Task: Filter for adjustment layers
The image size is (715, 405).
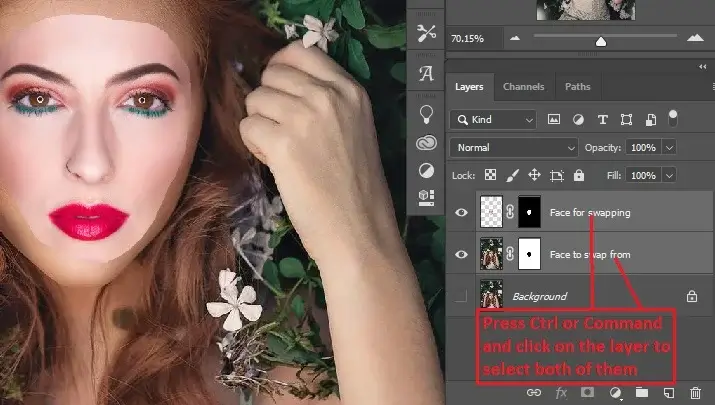Action: [x=578, y=119]
